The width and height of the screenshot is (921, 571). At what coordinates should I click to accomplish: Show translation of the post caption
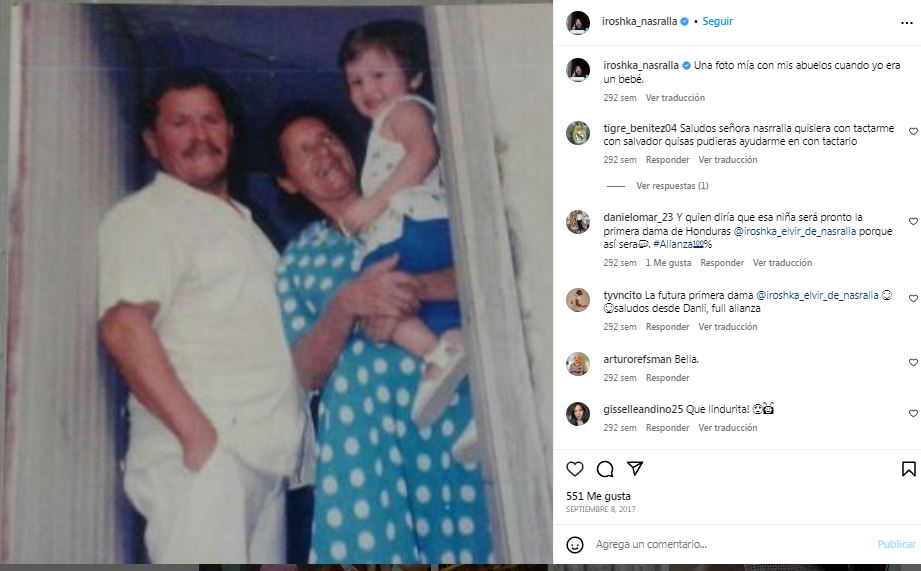[675, 98]
